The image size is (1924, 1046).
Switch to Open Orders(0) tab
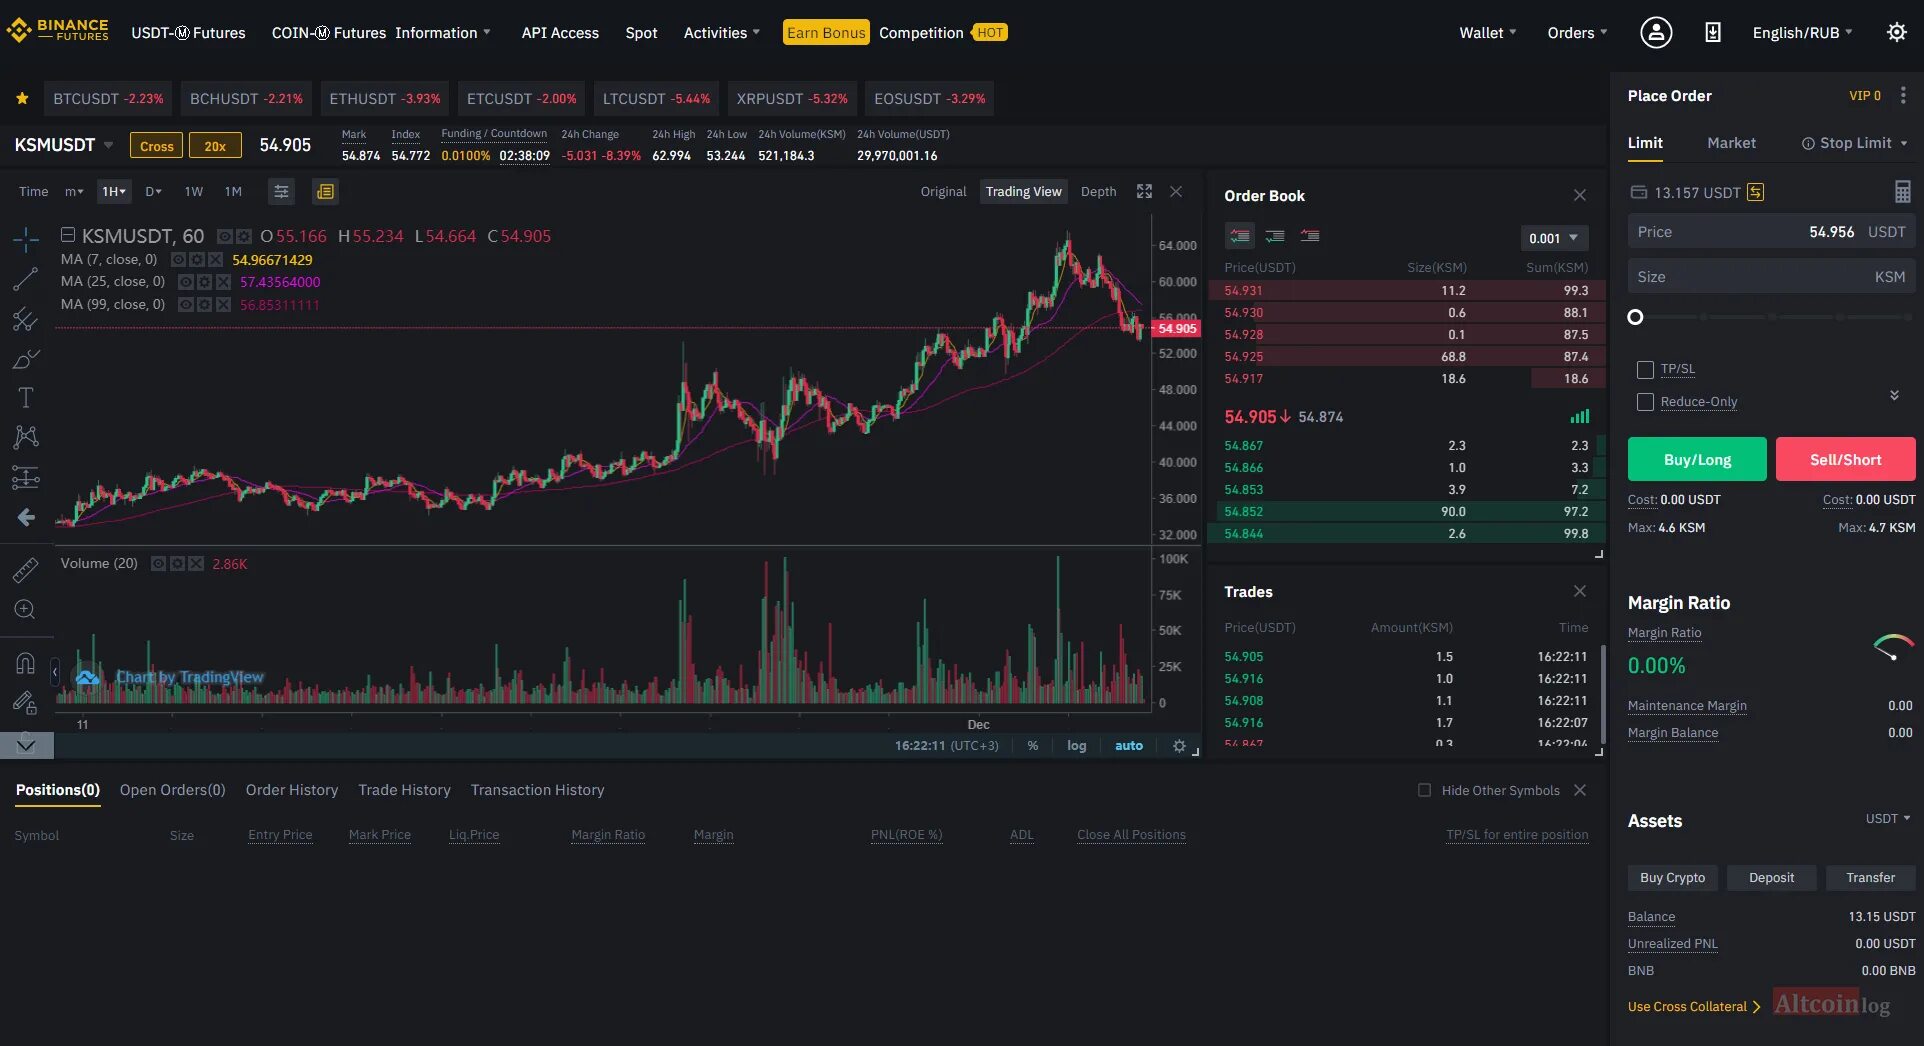172,790
